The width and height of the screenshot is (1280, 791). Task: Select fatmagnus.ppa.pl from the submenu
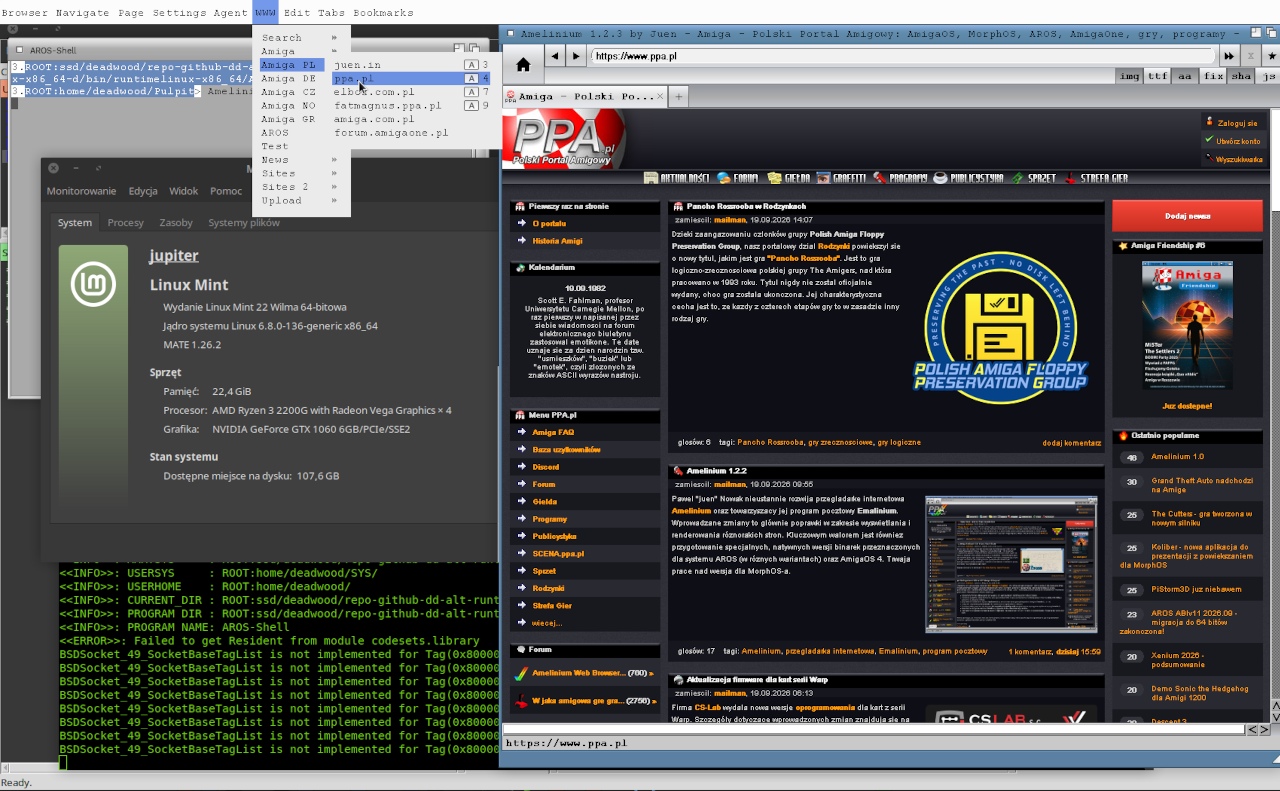411,105
